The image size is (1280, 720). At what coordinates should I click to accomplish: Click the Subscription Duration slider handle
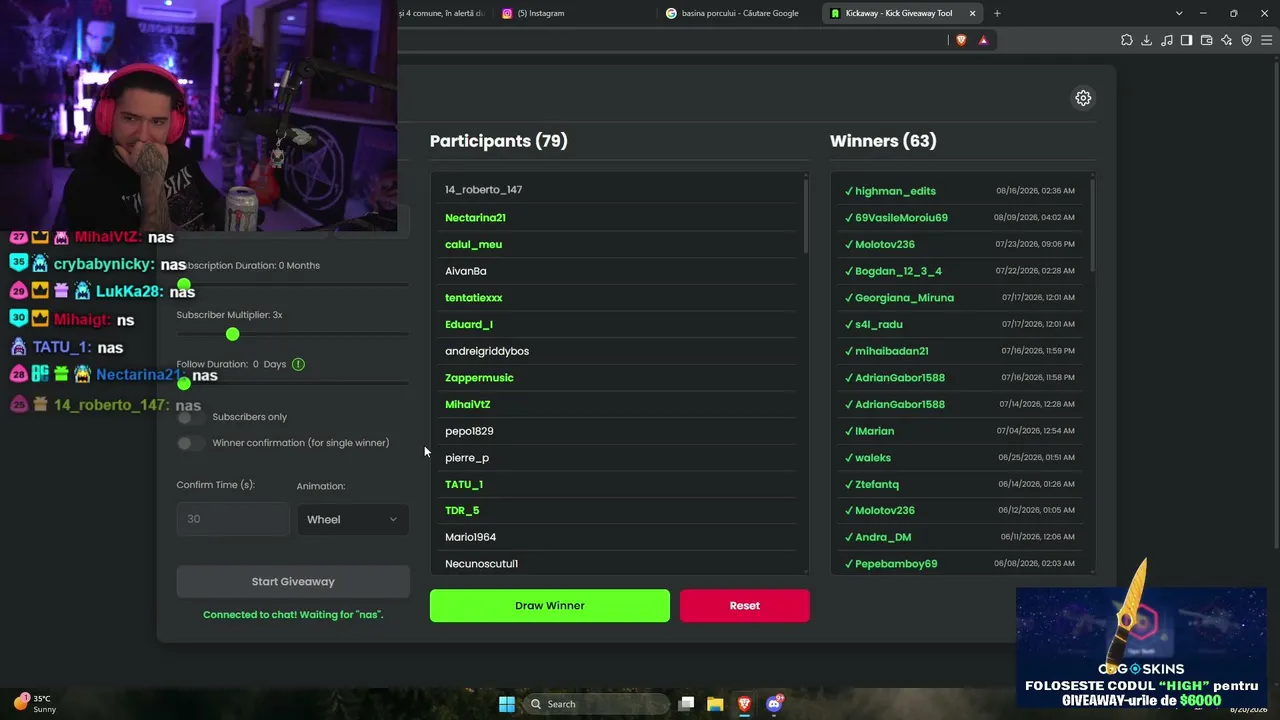coord(184,285)
